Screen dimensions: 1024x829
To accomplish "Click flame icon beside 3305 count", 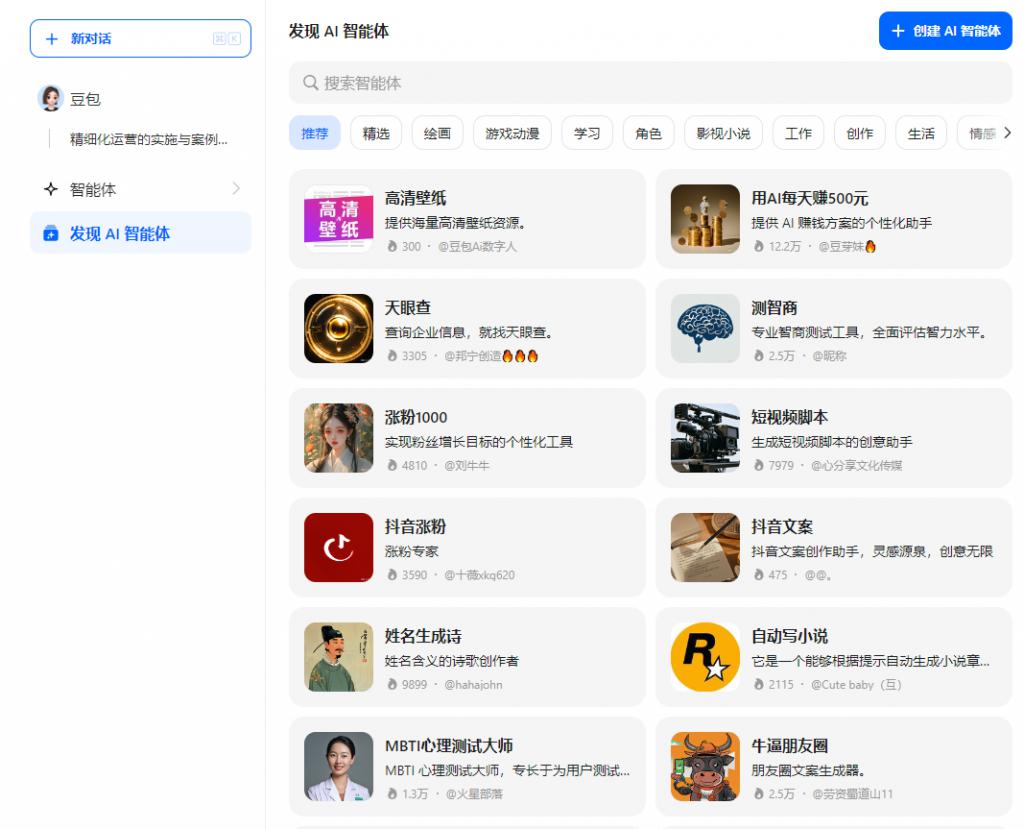I will (x=392, y=356).
